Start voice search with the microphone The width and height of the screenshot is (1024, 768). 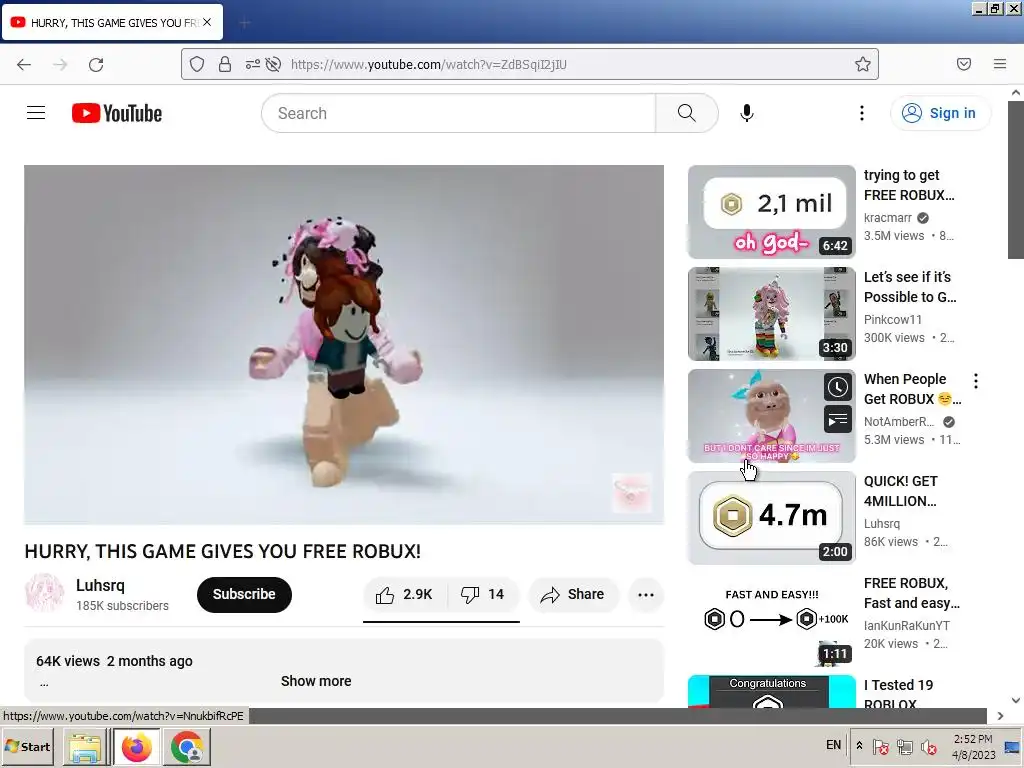pyautogui.click(x=746, y=113)
